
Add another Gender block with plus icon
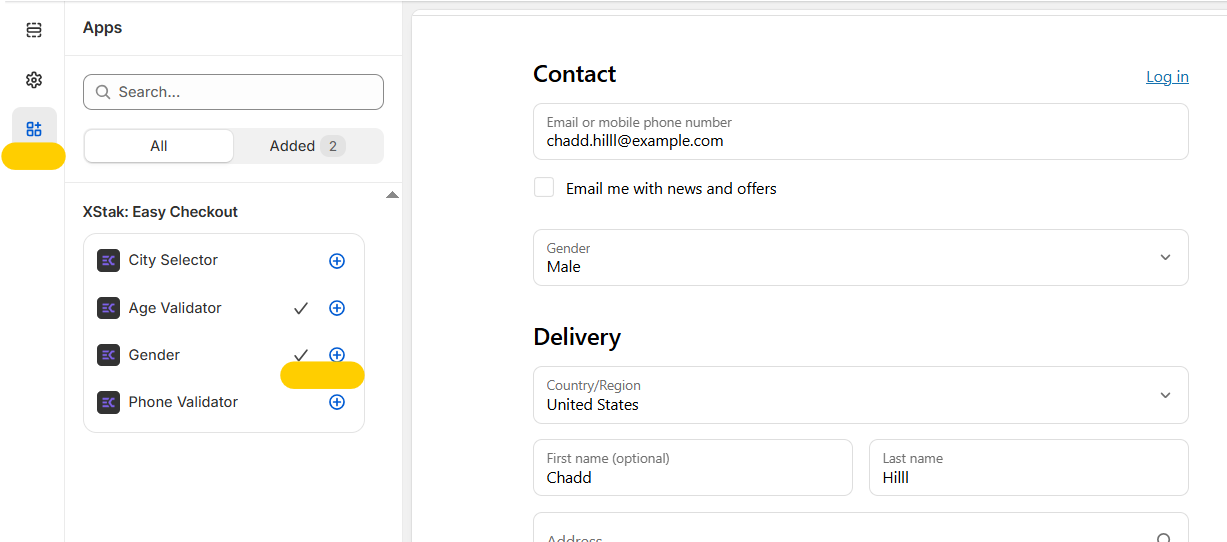click(337, 355)
